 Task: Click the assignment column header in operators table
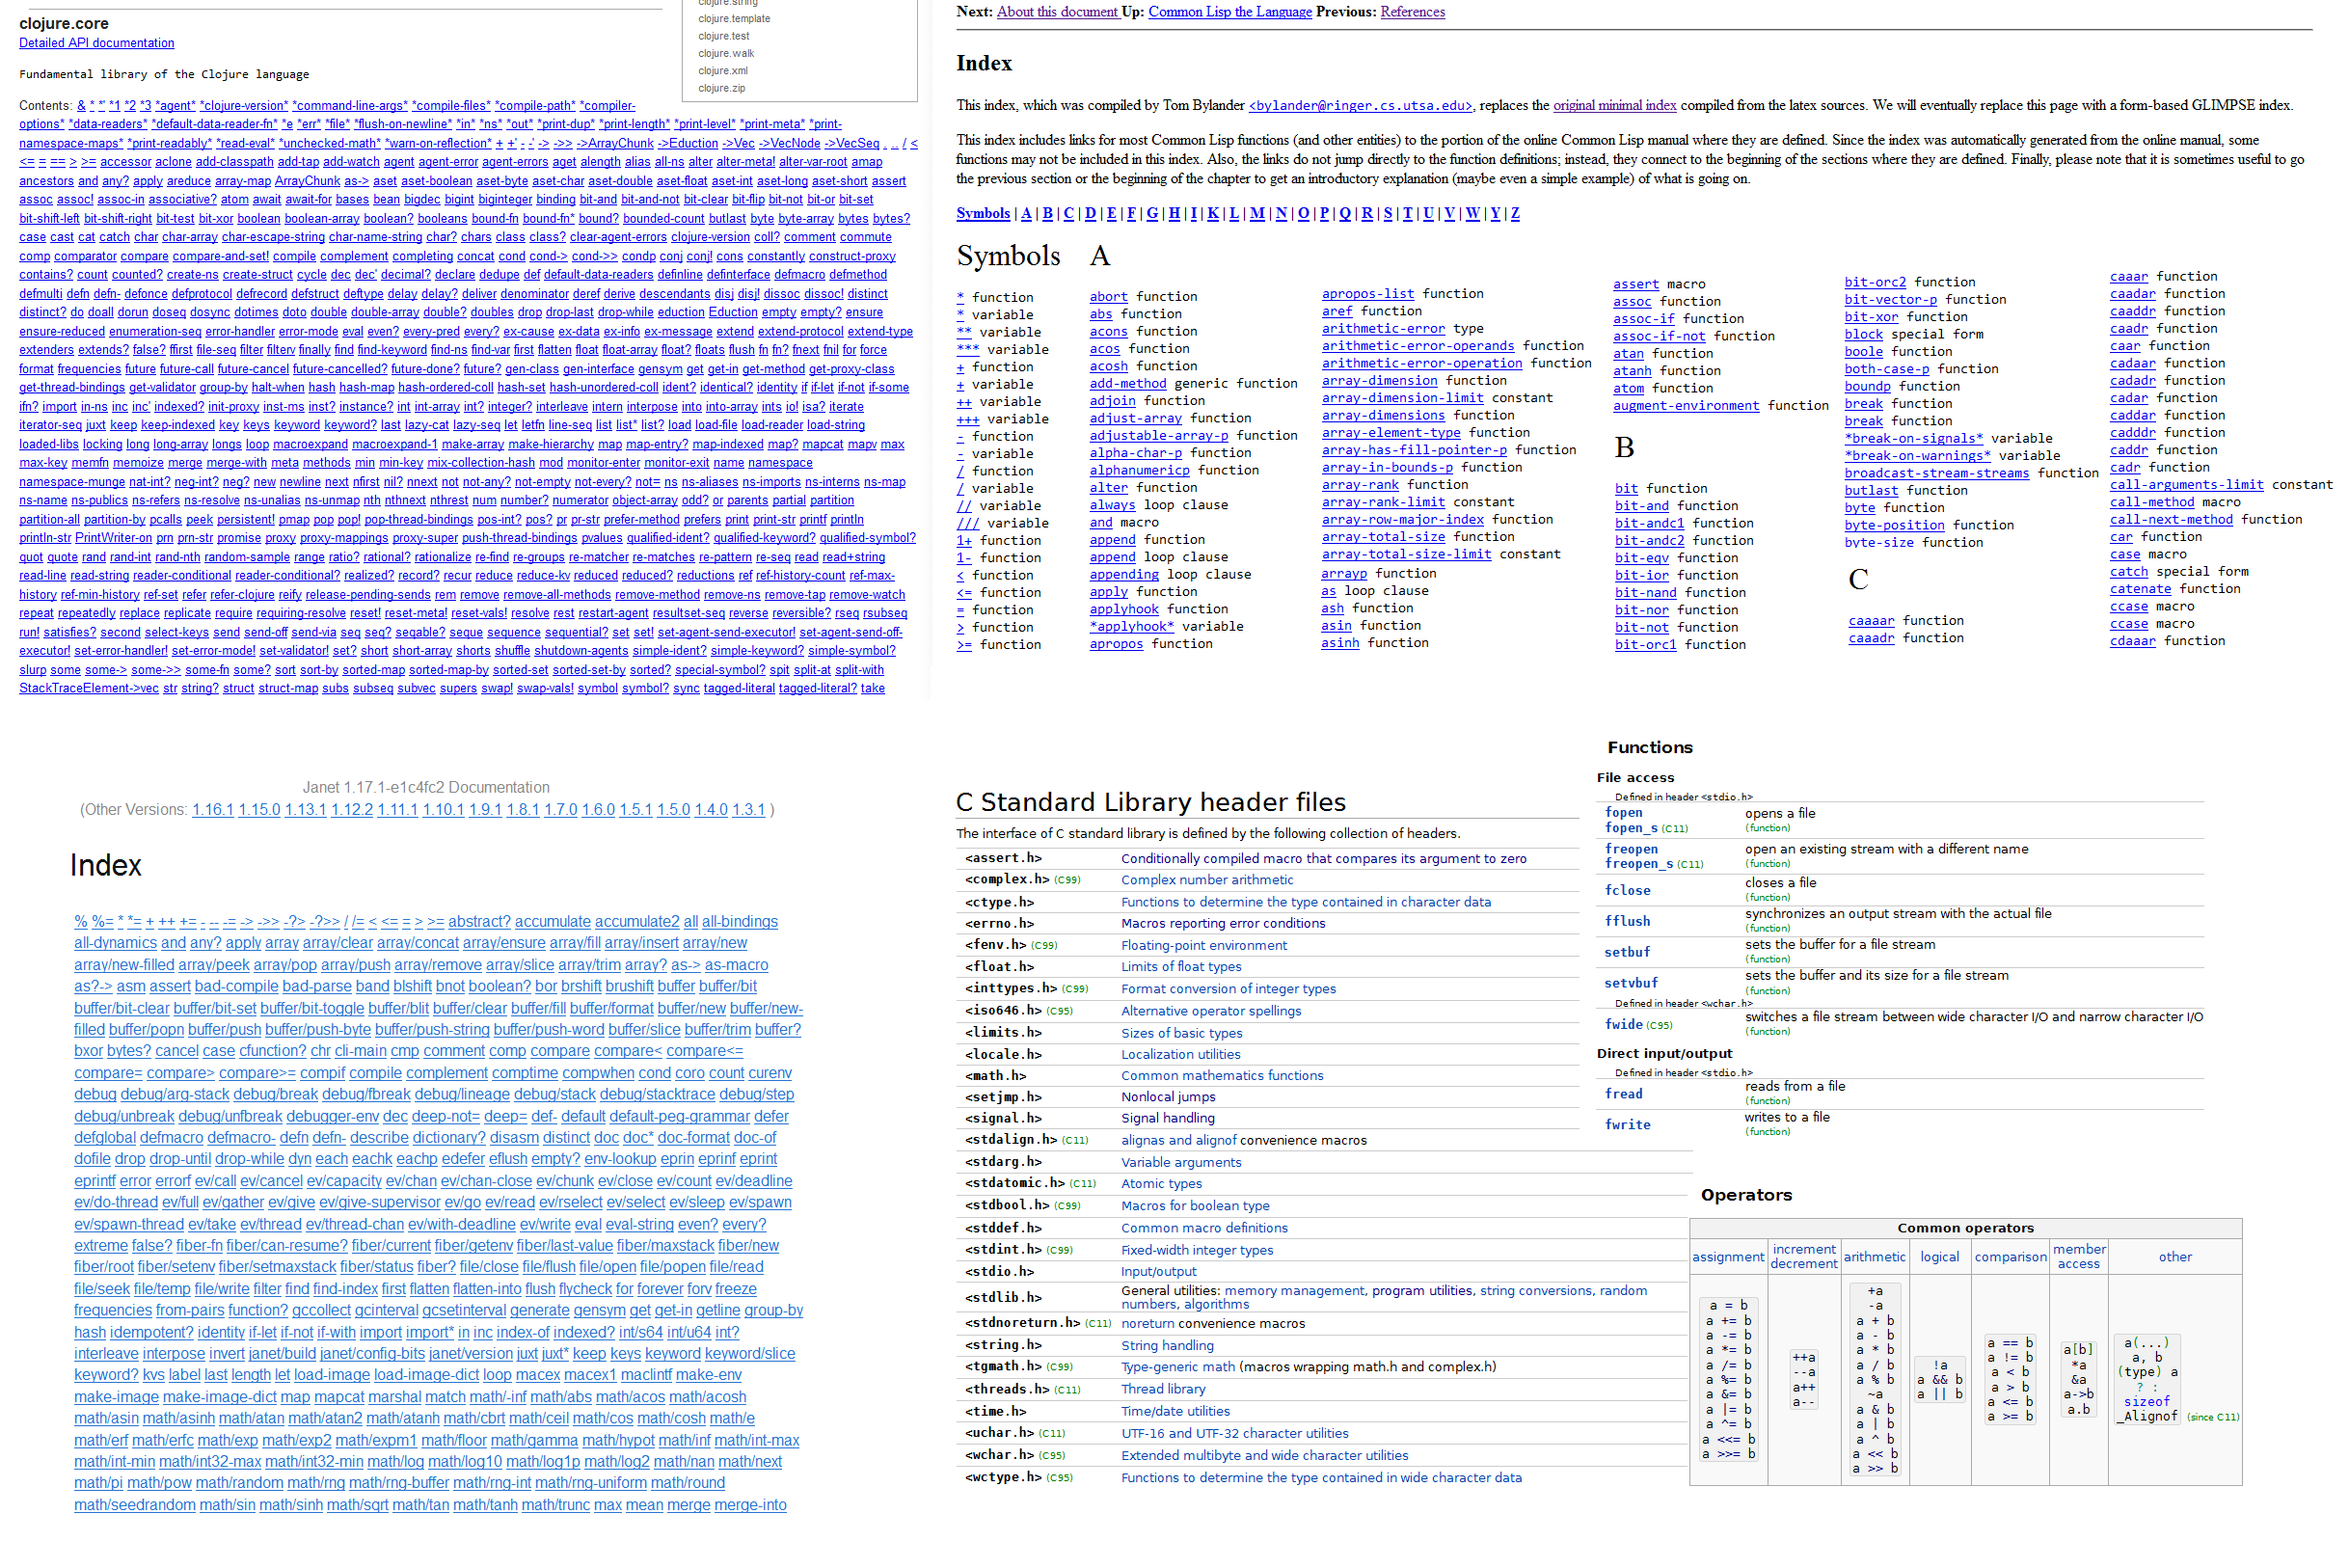click(x=1727, y=1257)
